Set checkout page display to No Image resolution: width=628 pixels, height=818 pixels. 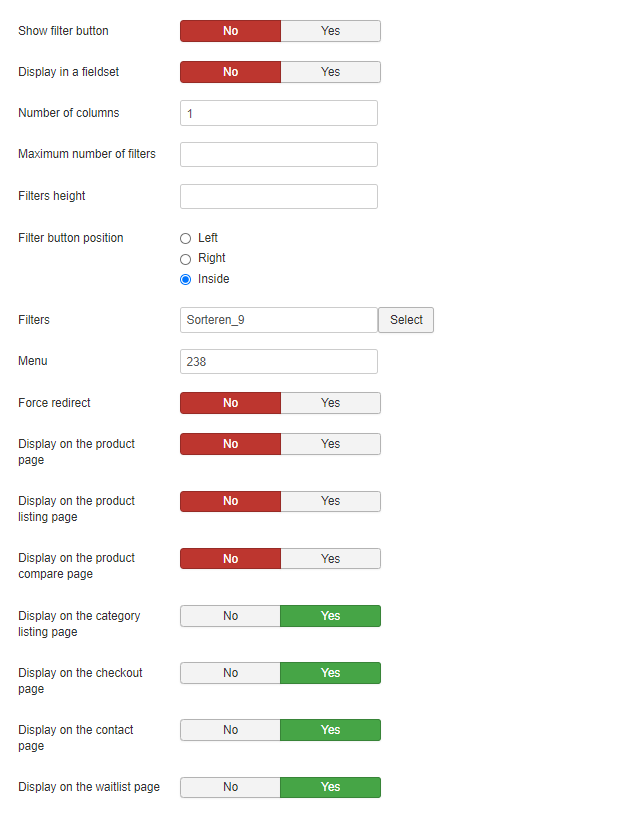coord(231,673)
